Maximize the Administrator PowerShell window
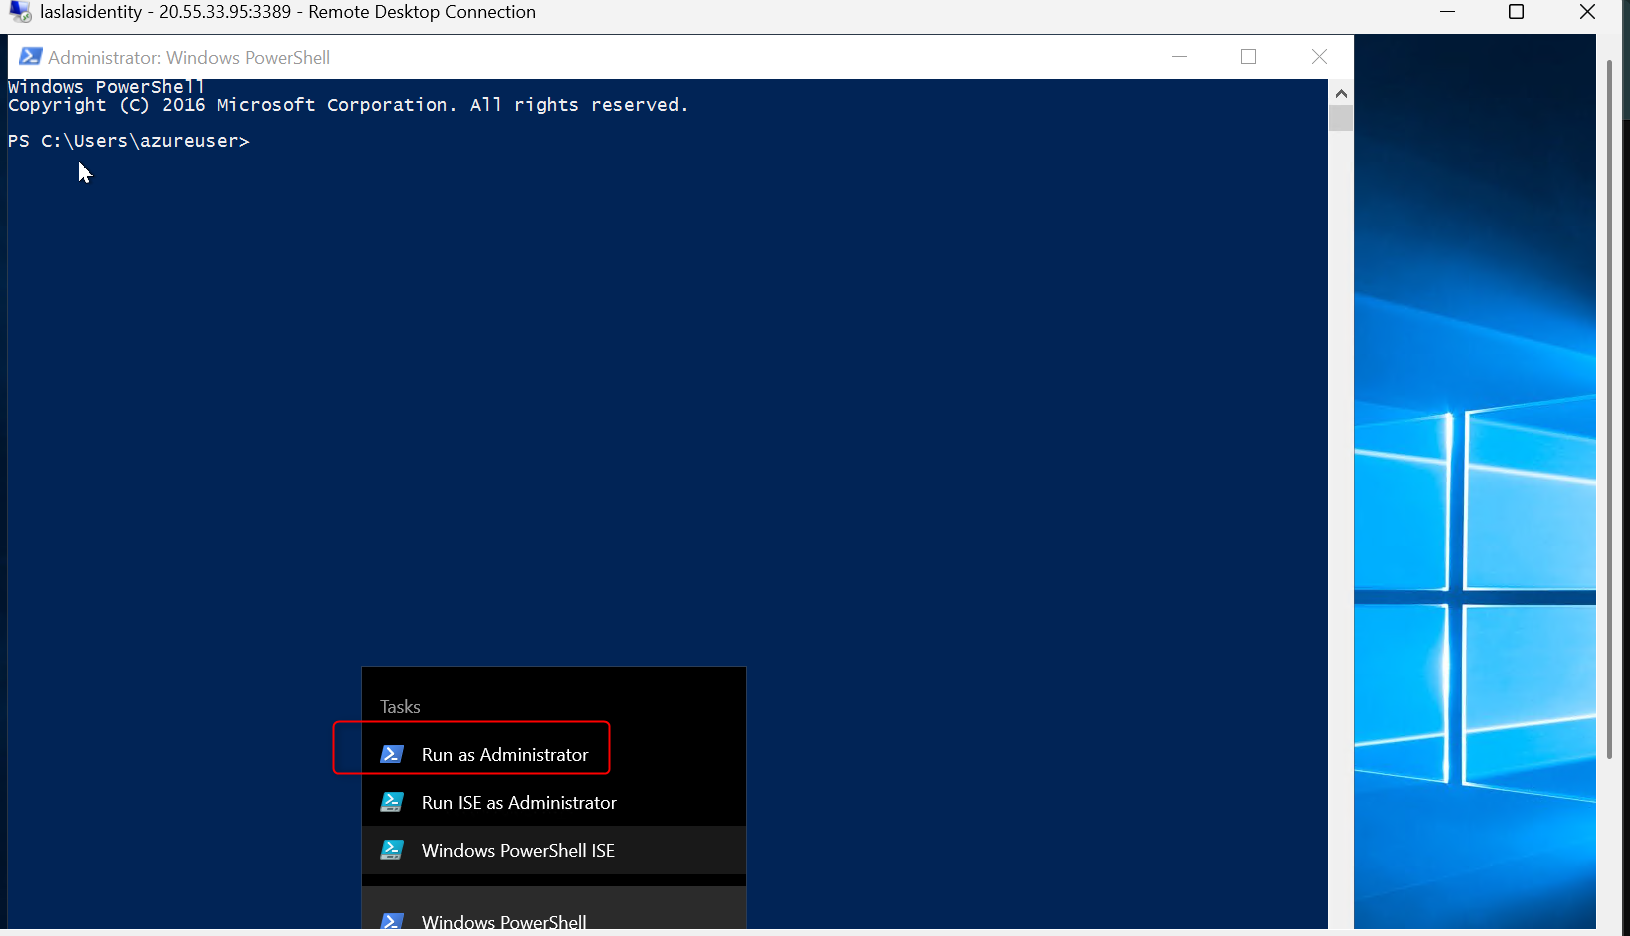 1248,57
